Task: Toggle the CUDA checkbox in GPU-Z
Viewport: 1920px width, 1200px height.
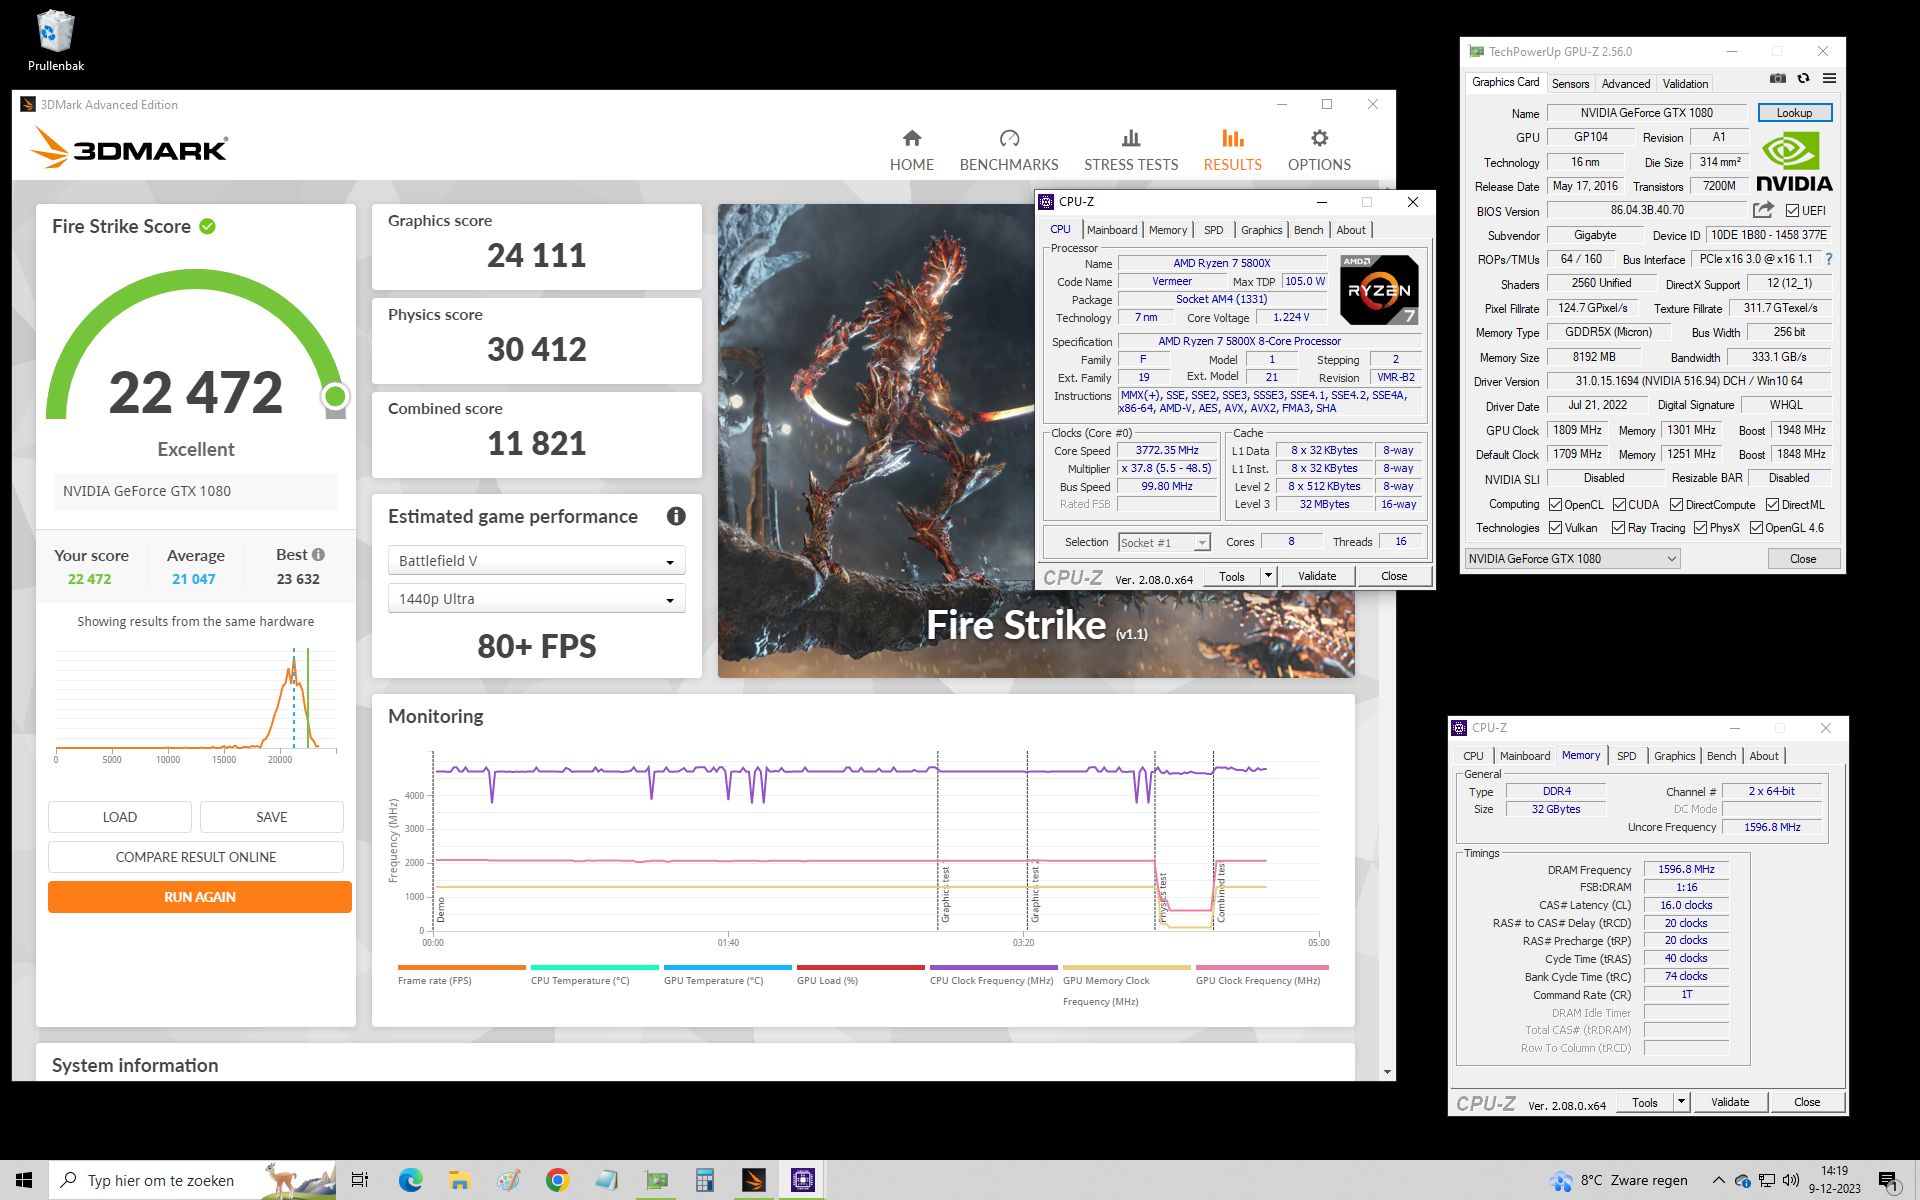Action: pyautogui.click(x=1619, y=505)
